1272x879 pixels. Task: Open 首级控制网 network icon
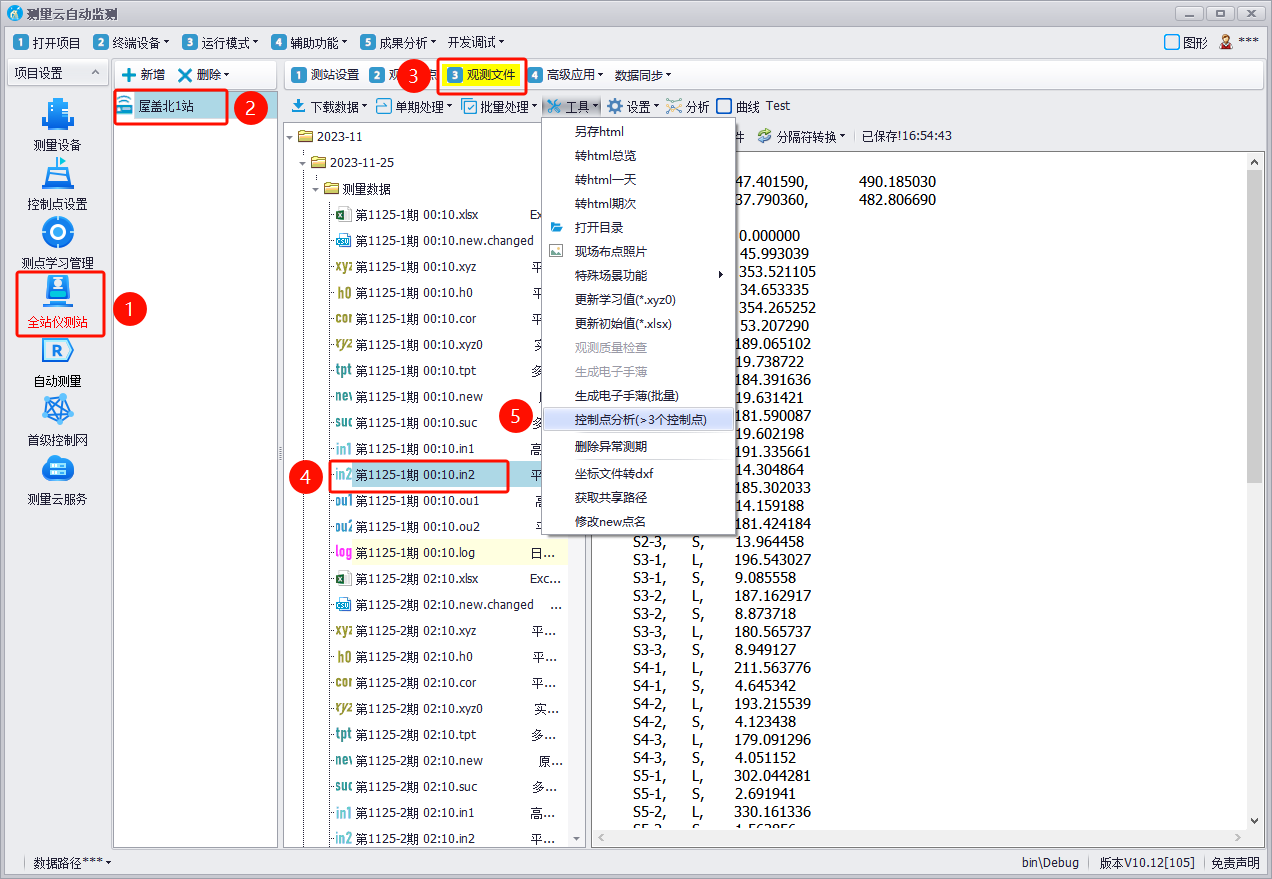(x=57, y=411)
